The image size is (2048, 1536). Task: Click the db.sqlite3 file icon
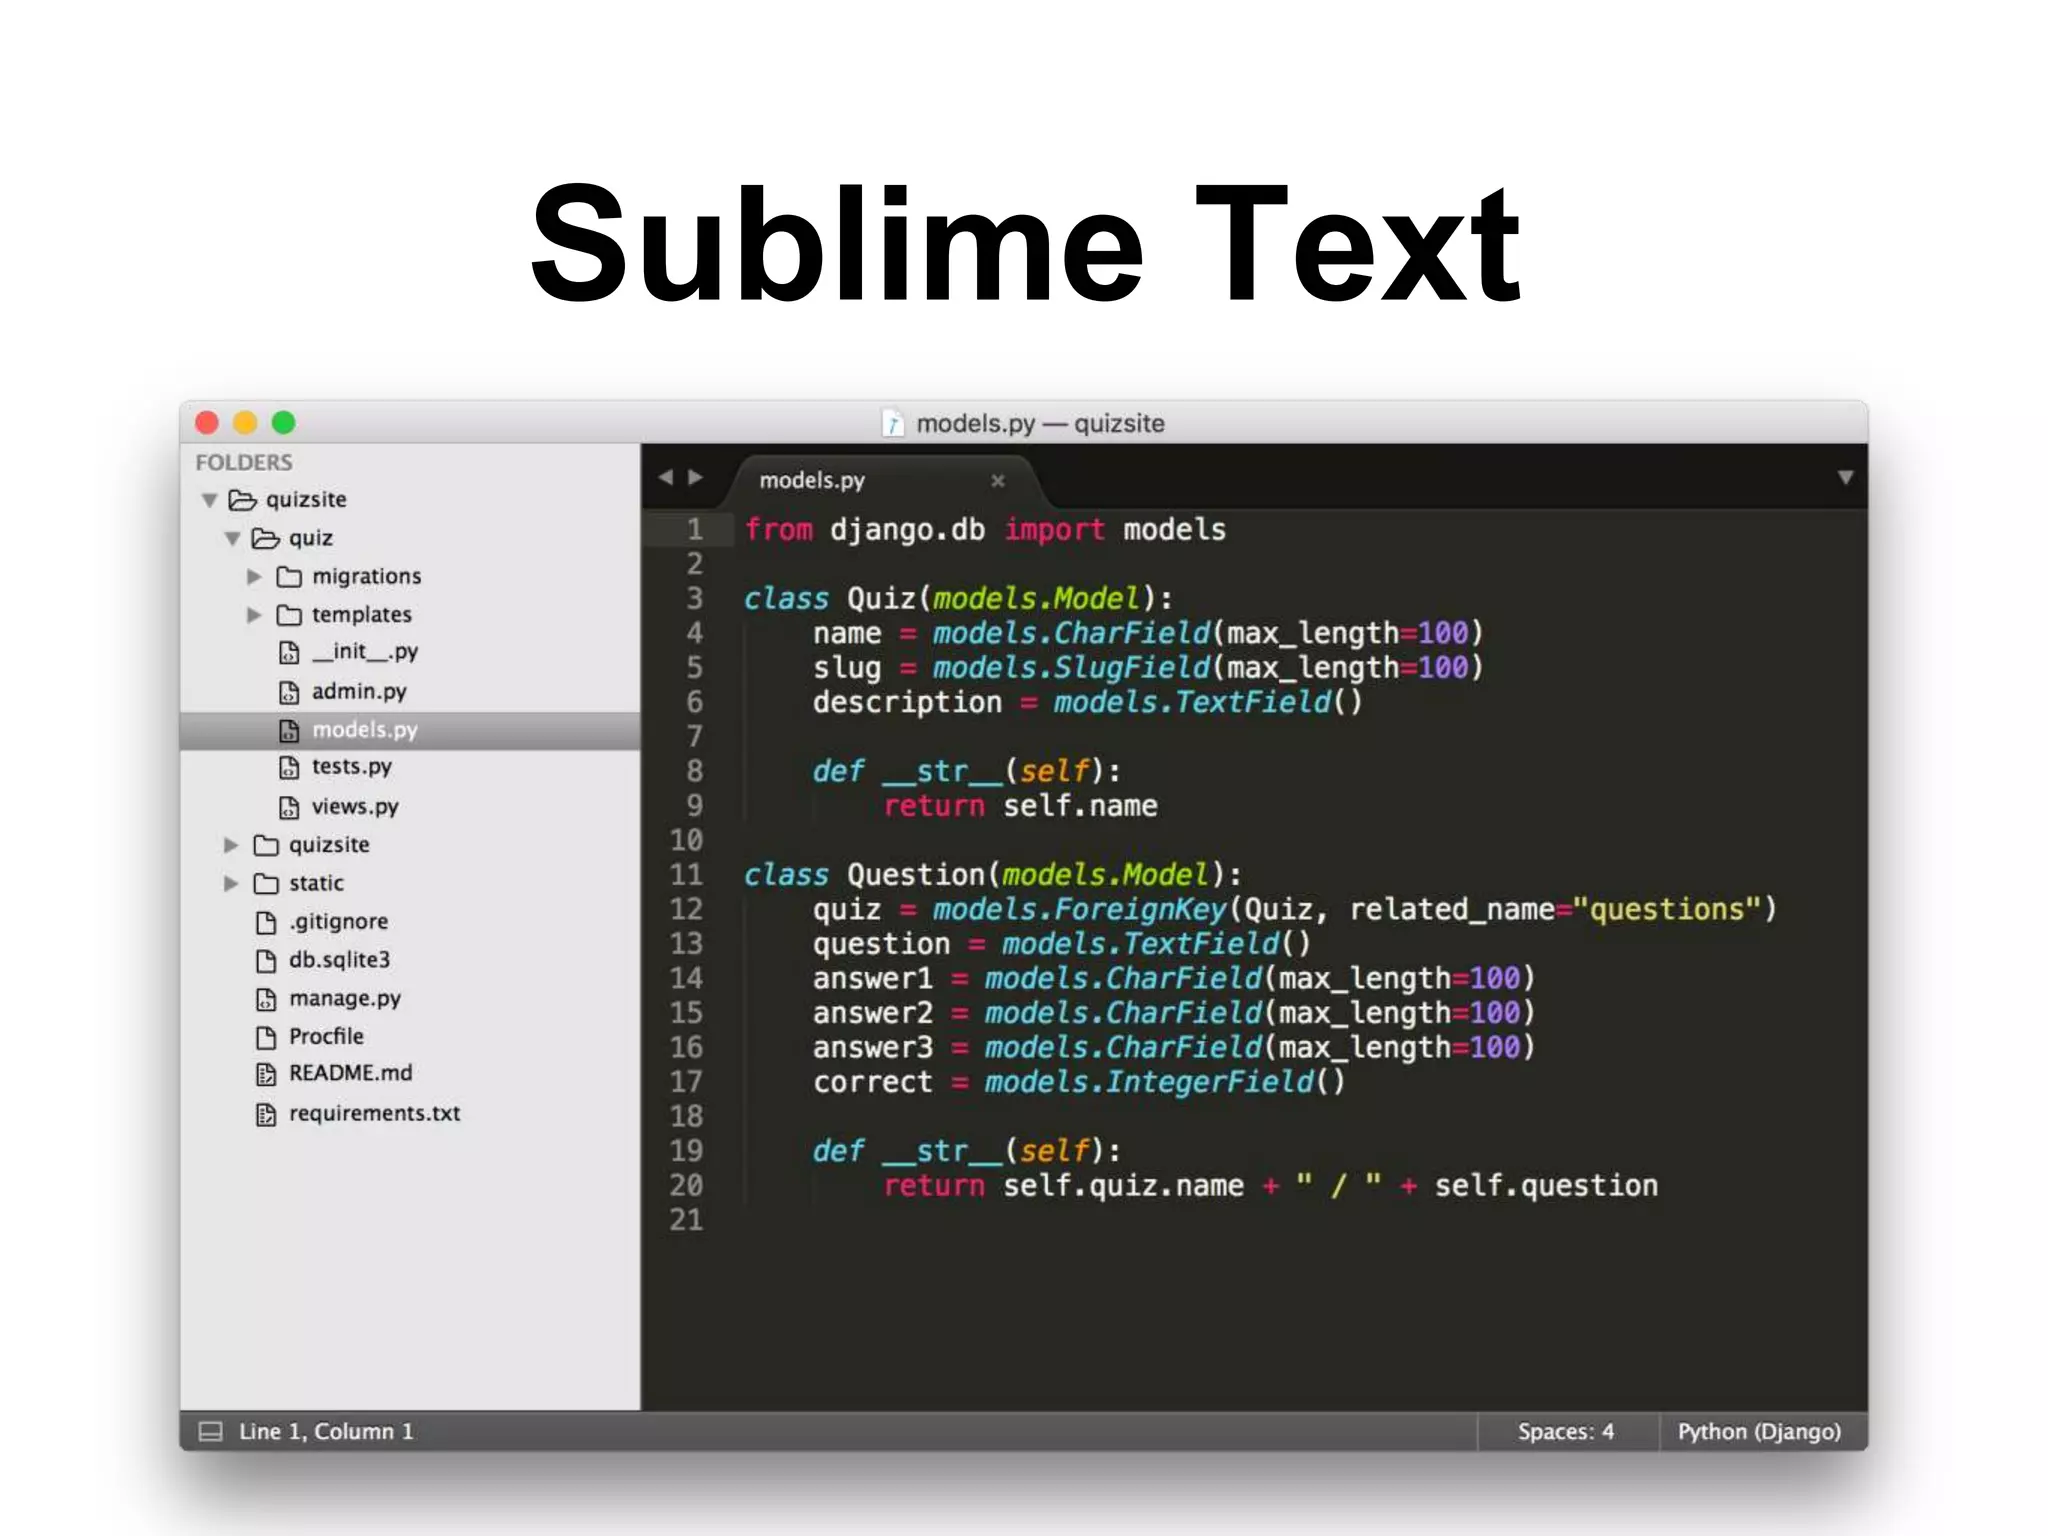[266, 961]
